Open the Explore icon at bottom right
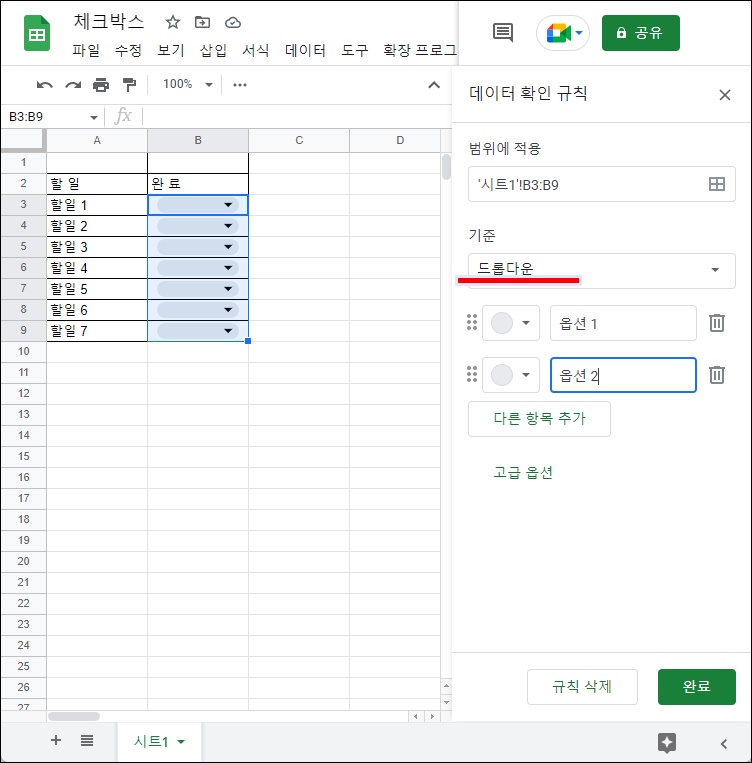Image resolution: width=752 pixels, height=763 pixels. pyautogui.click(x=666, y=743)
